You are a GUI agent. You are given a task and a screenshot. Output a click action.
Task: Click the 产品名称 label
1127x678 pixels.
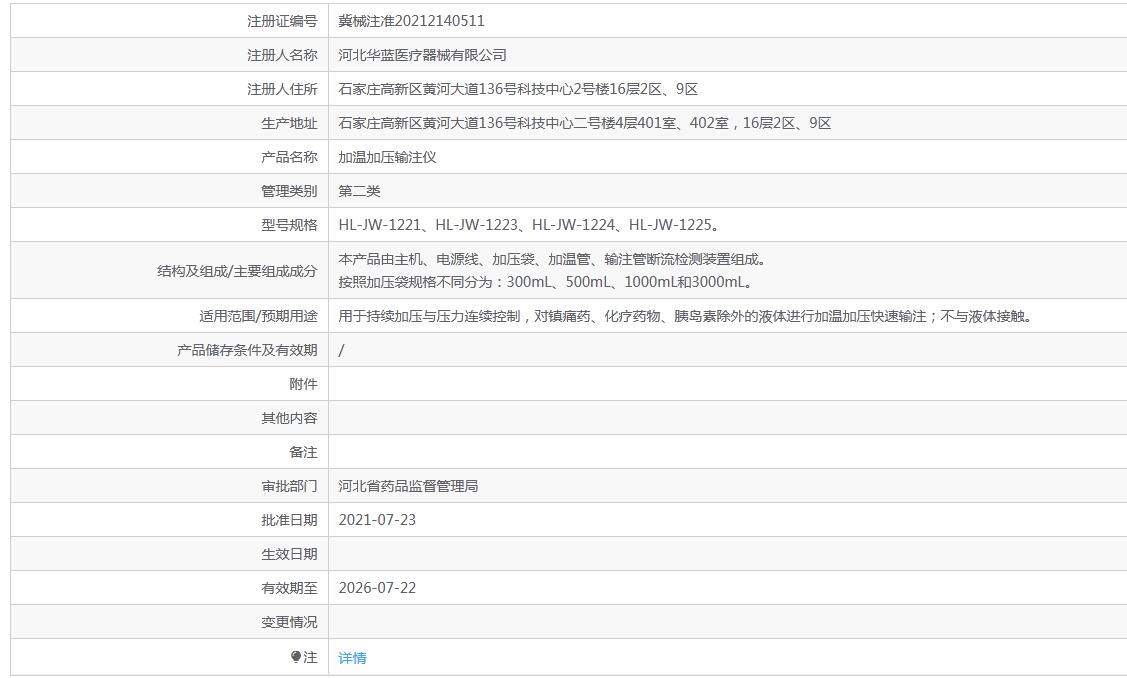[289, 157]
